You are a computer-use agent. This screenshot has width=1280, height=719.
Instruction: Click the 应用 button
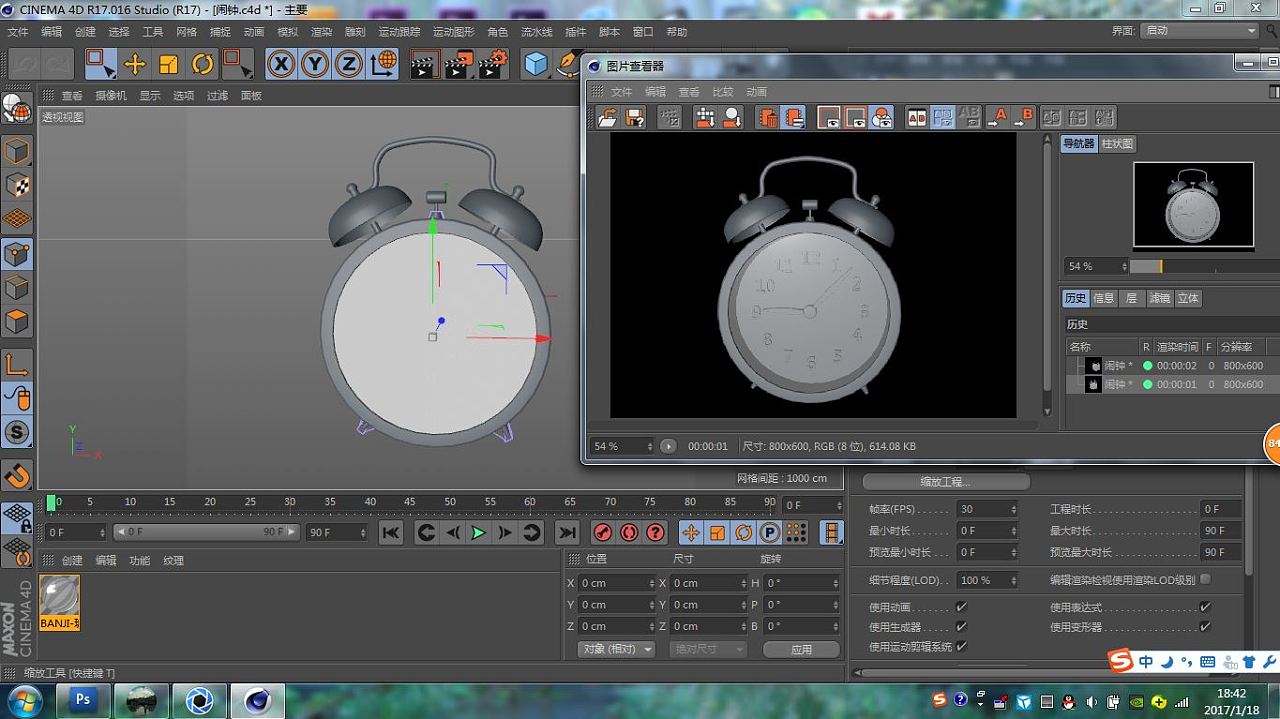pyautogui.click(x=801, y=649)
